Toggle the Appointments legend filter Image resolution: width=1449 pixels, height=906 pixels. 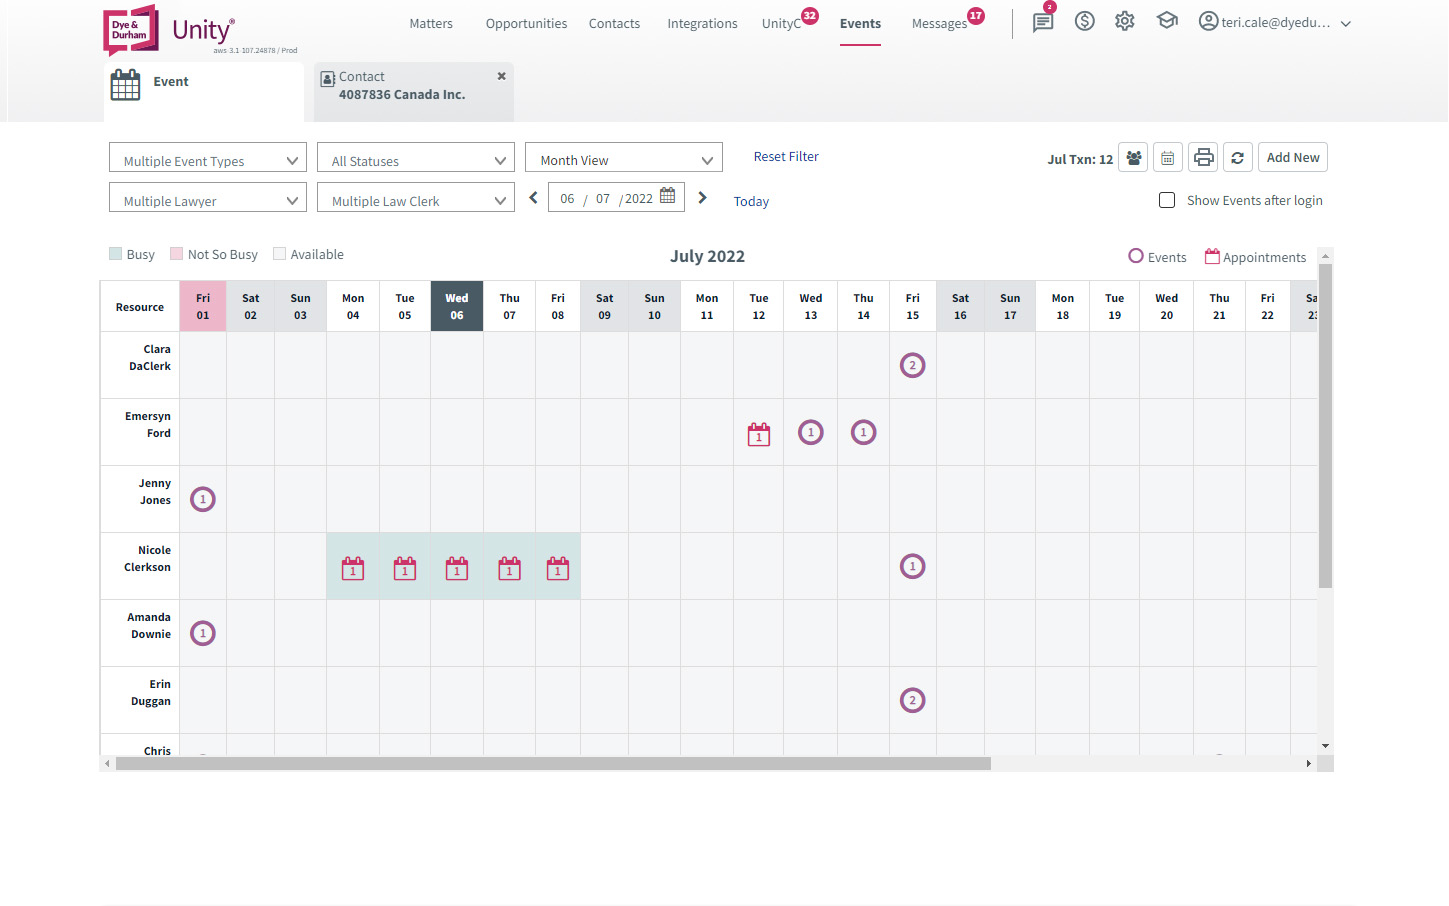(x=1254, y=256)
